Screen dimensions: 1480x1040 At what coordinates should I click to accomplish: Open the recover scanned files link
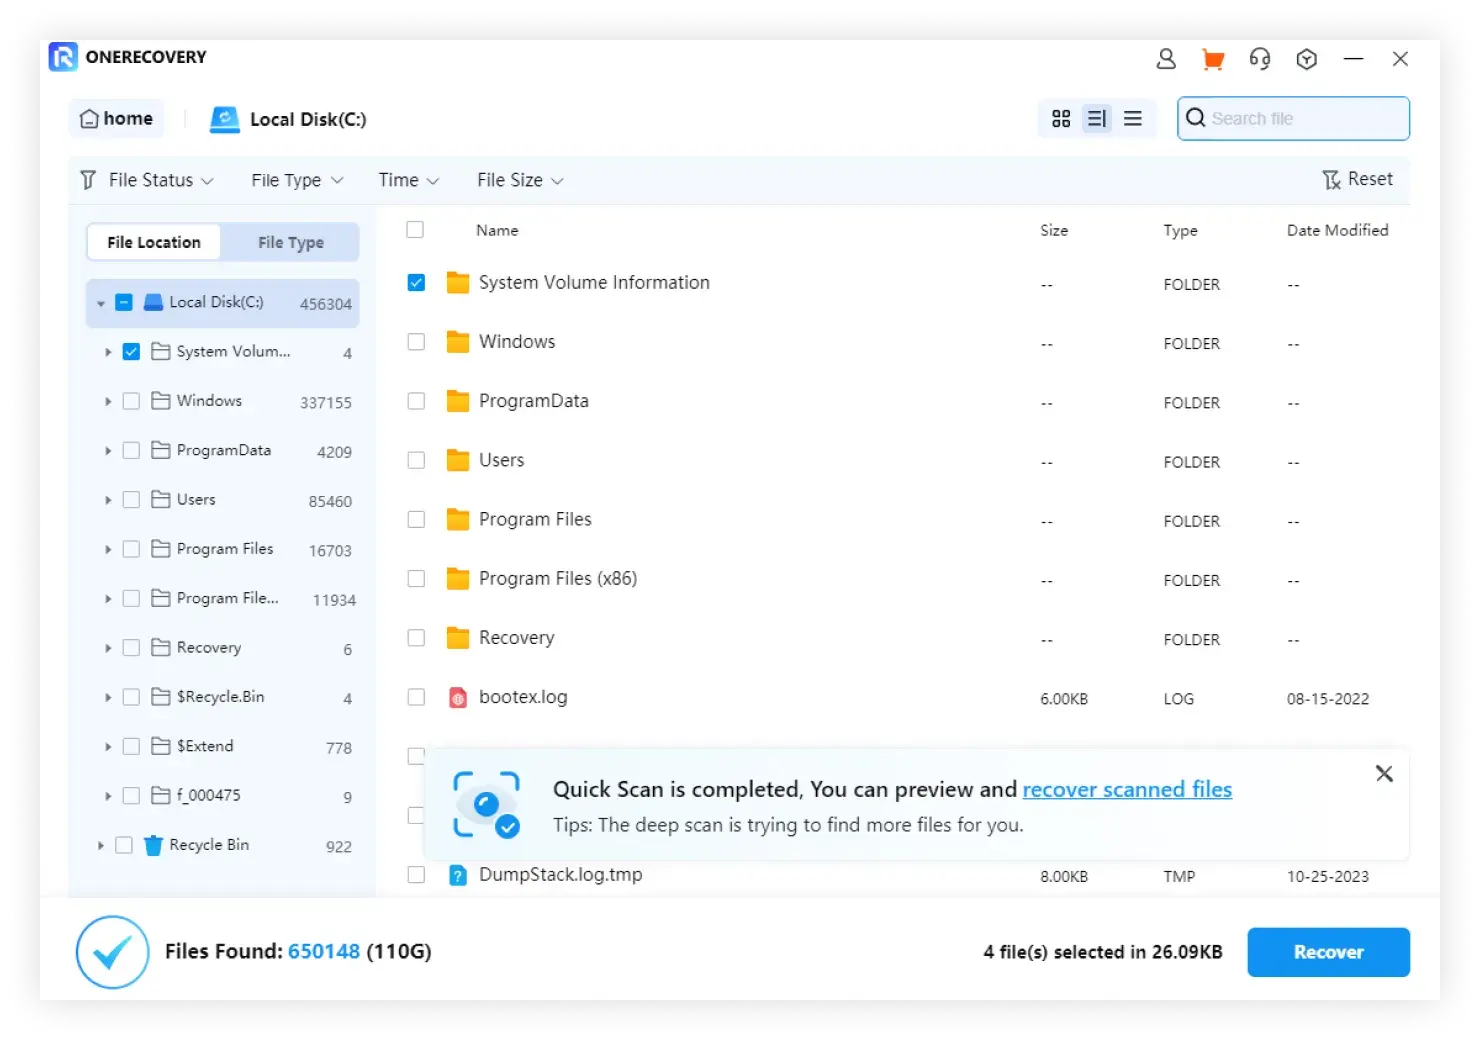tap(1126, 789)
